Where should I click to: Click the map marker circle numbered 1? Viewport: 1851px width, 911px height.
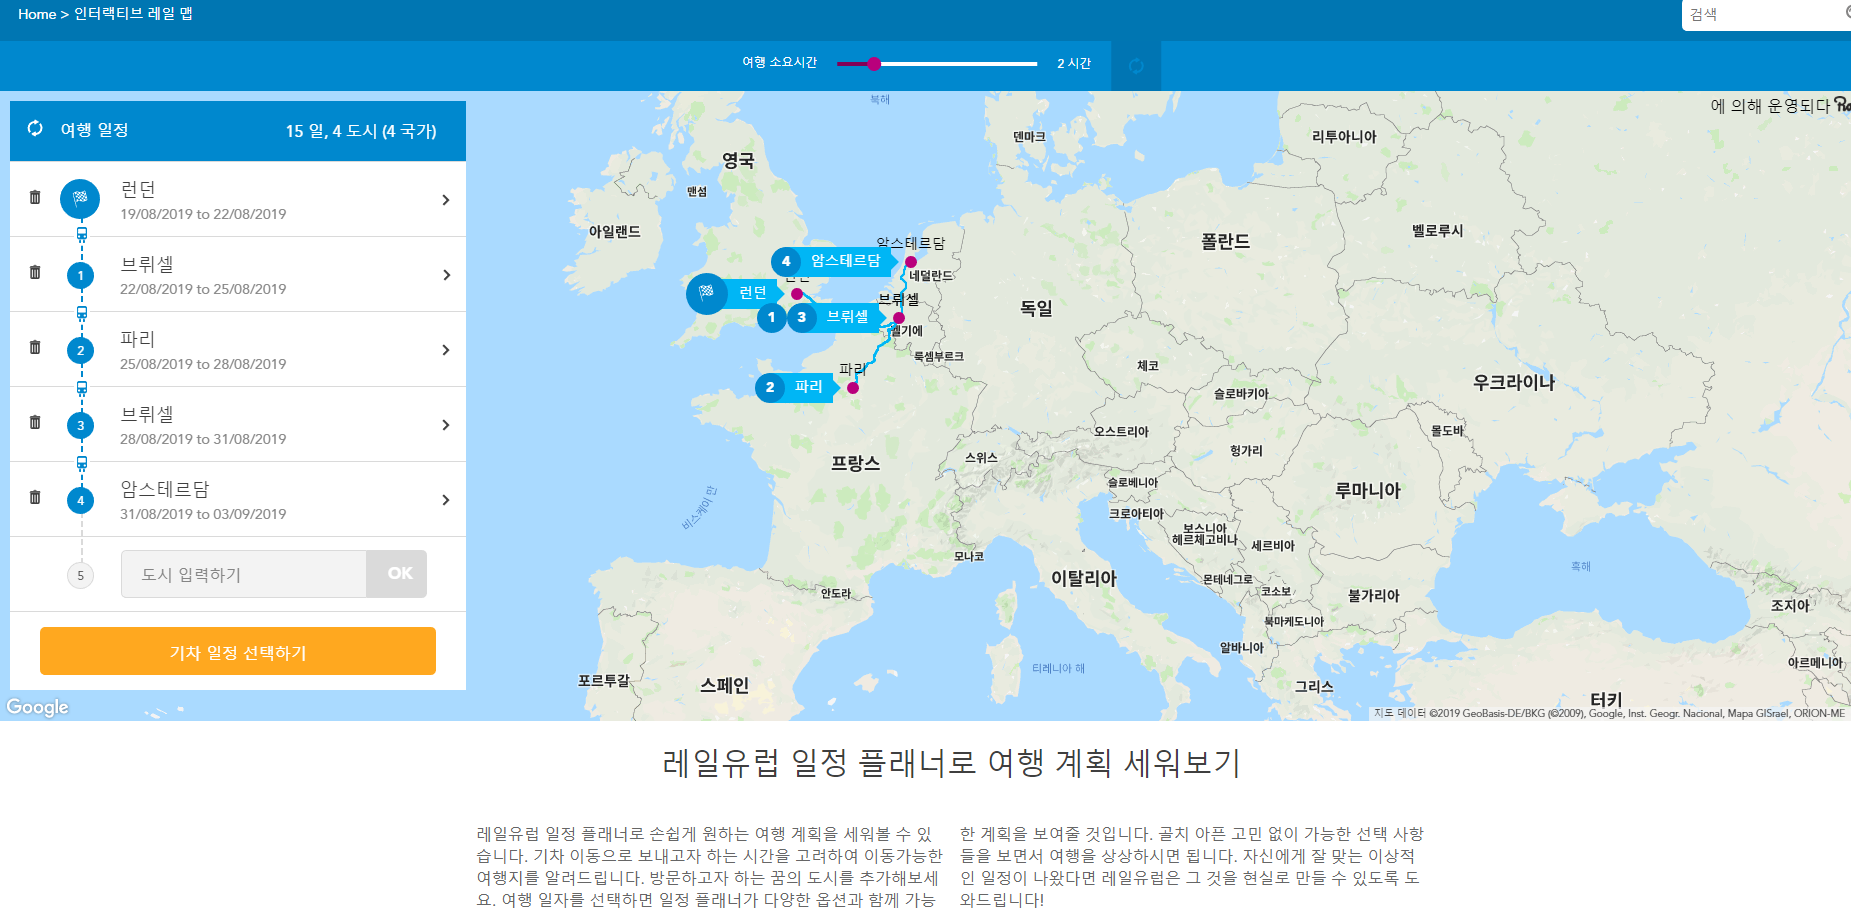(771, 317)
